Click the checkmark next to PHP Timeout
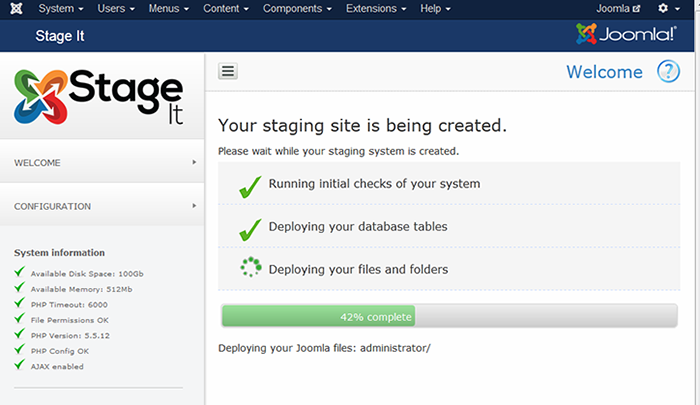Screen dimensions: 700x405 (x=19, y=302)
